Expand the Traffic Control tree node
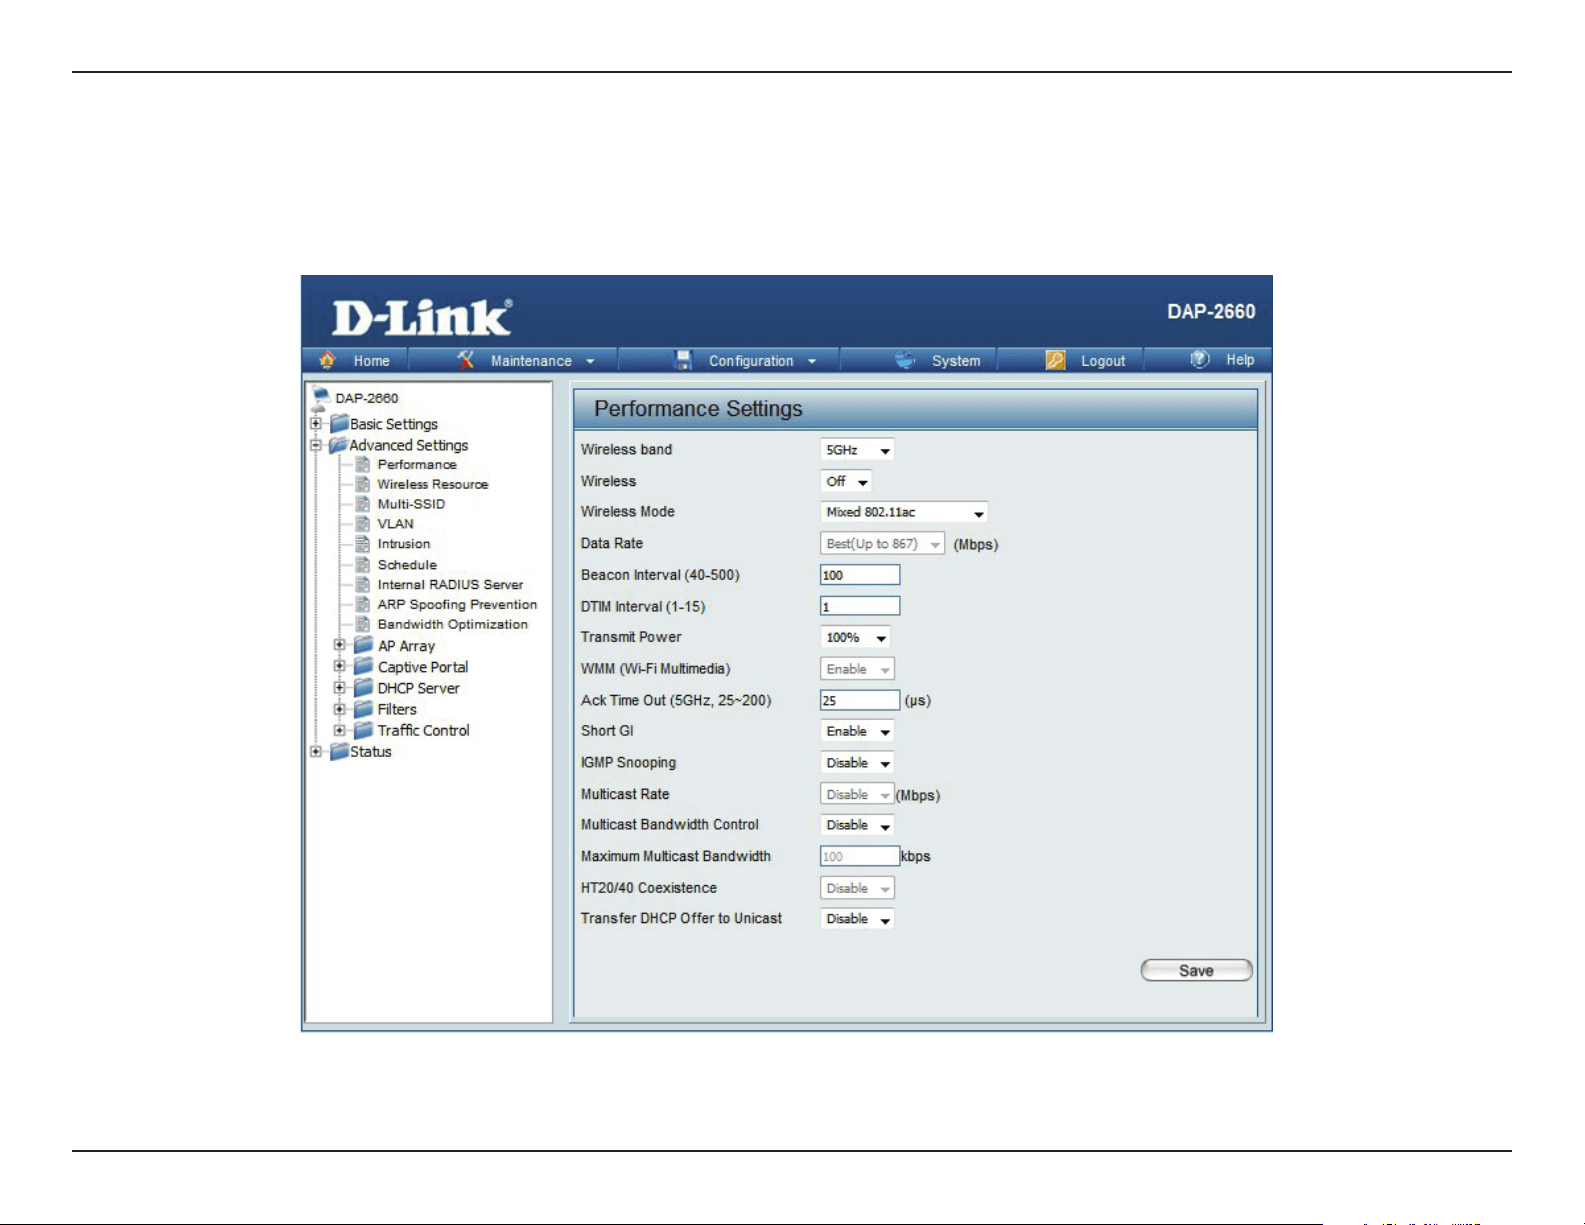 pyautogui.click(x=340, y=729)
